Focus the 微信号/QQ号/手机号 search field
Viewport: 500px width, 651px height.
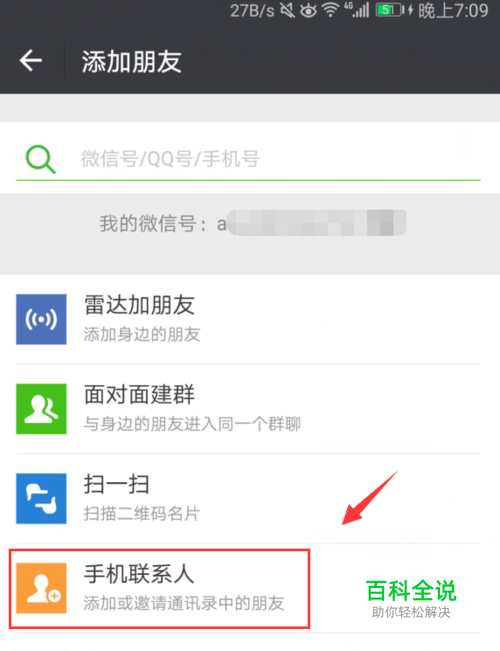click(248, 159)
